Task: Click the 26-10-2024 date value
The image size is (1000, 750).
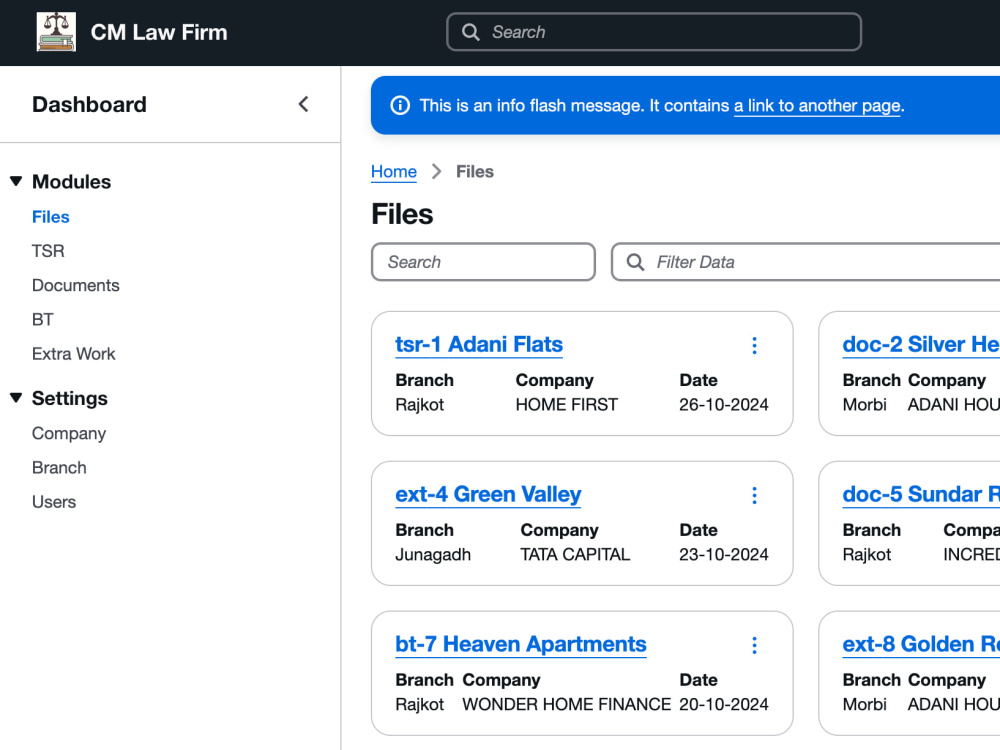Action: click(x=723, y=405)
